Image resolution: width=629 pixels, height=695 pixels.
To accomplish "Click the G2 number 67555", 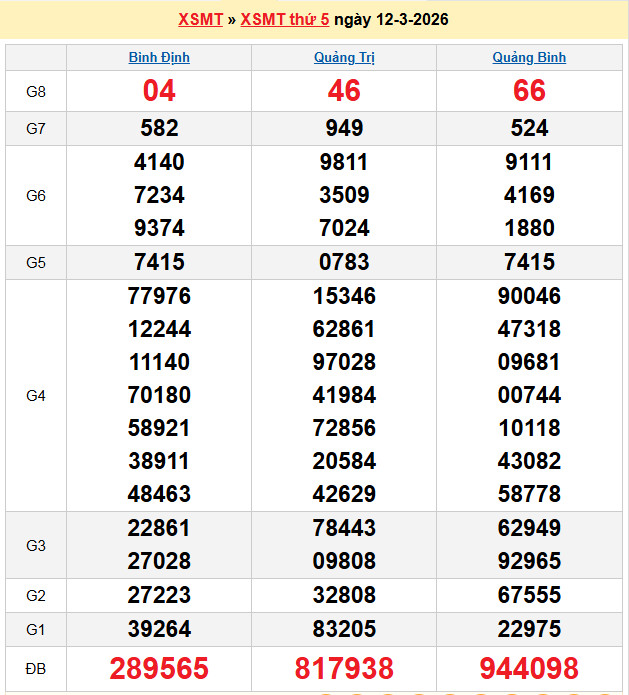I will pos(529,595).
